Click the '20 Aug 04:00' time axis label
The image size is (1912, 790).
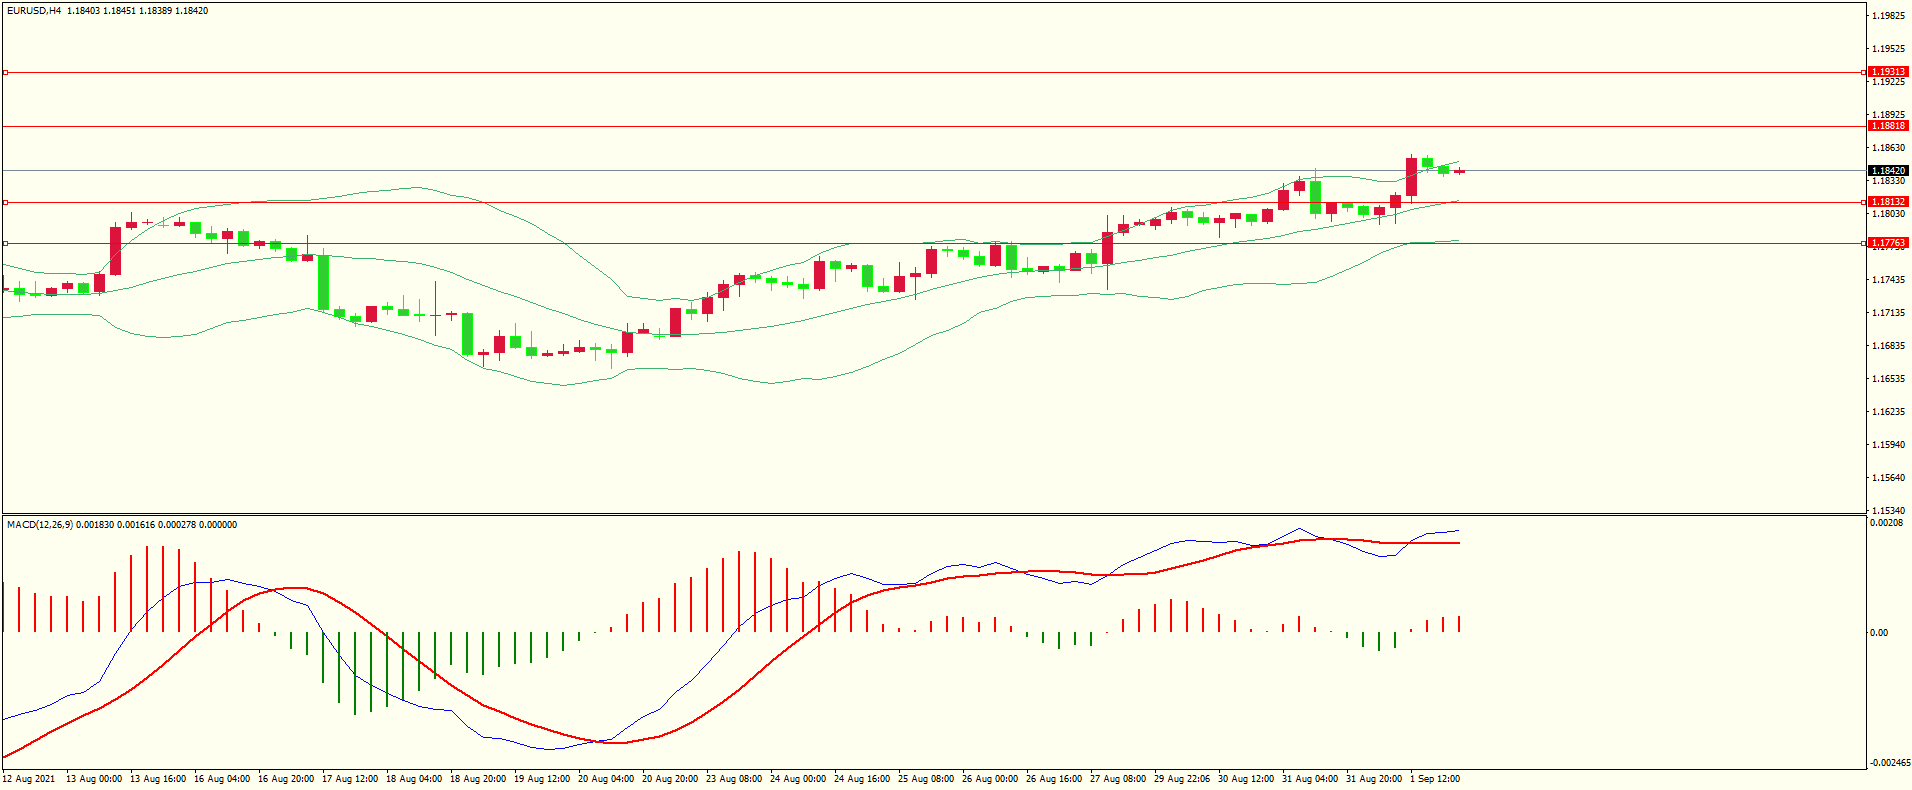(x=606, y=779)
